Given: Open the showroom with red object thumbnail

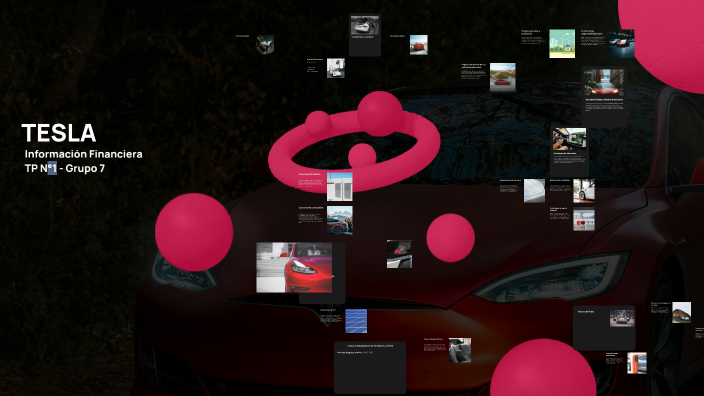Looking at the screenshot, I should (584, 220).
